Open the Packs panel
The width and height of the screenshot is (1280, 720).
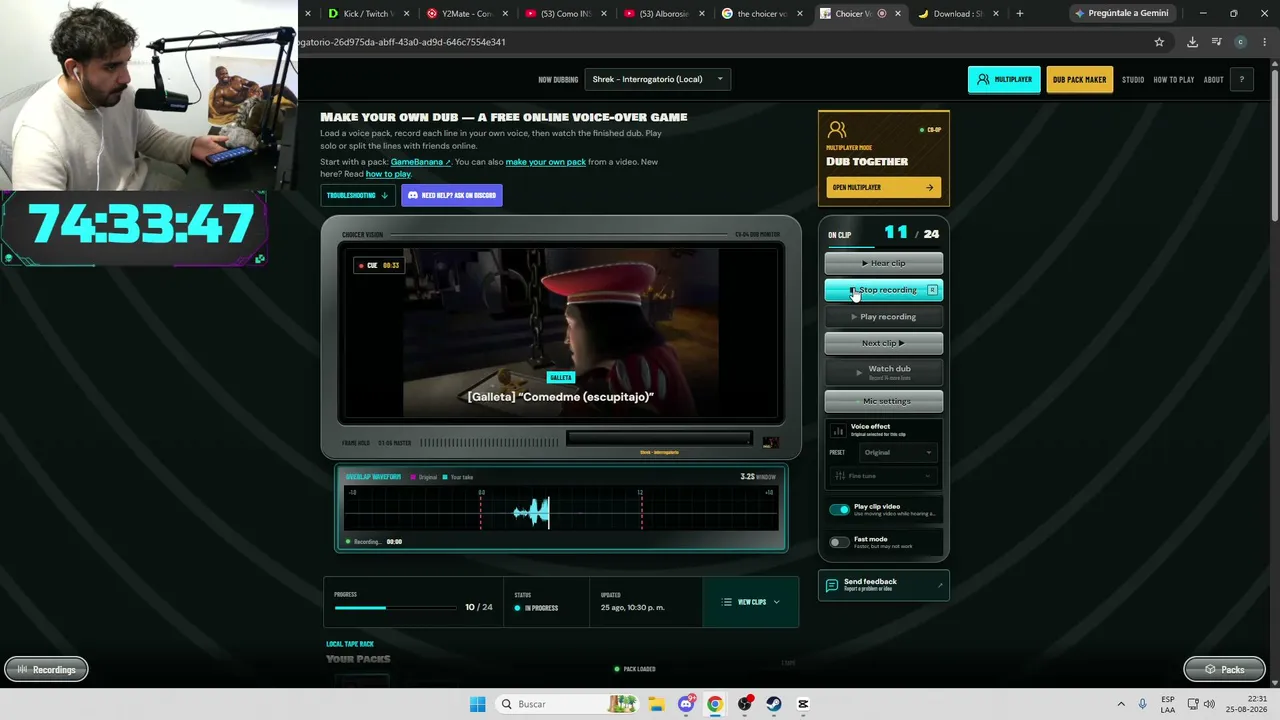[1224, 669]
